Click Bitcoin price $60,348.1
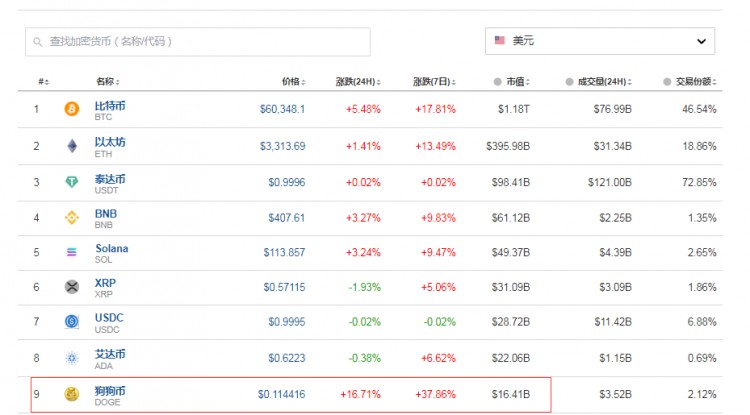The height and width of the screenshot is (415, 750). (282, 109)
